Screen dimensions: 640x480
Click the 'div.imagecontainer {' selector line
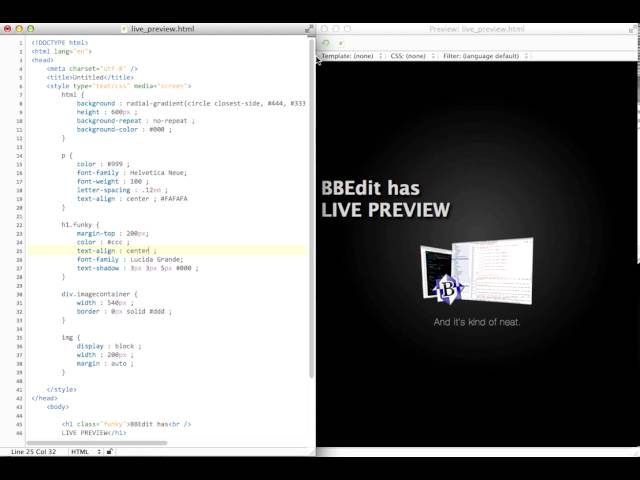tap(100, 294)
